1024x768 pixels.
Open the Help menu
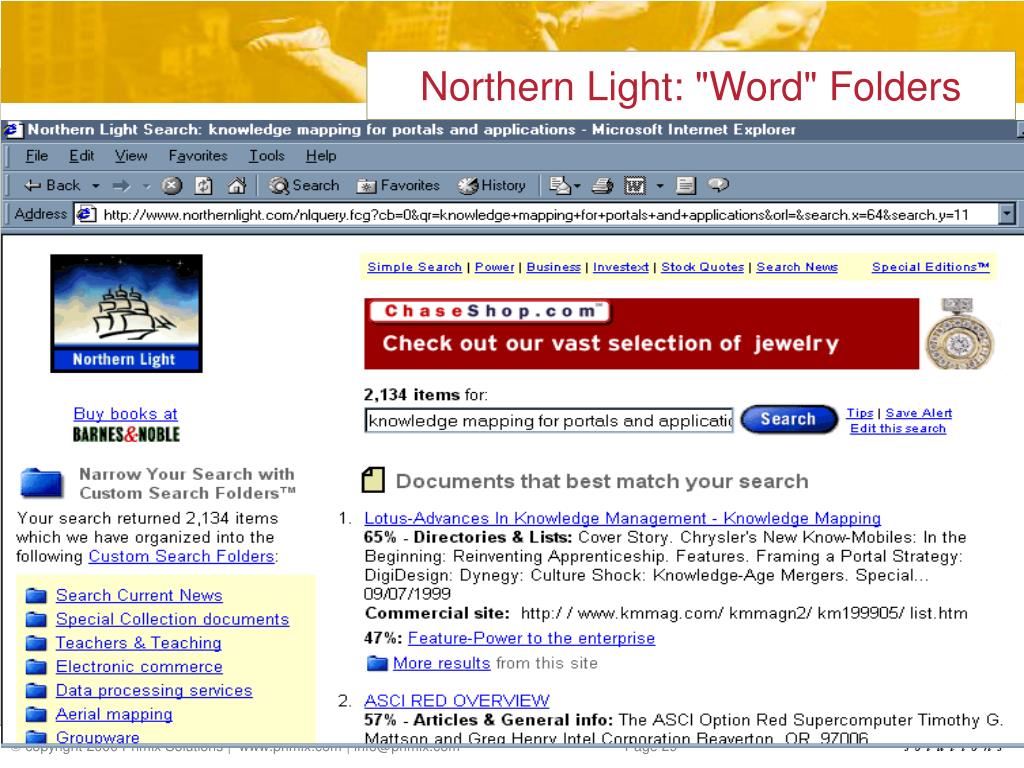coord(321,156)
